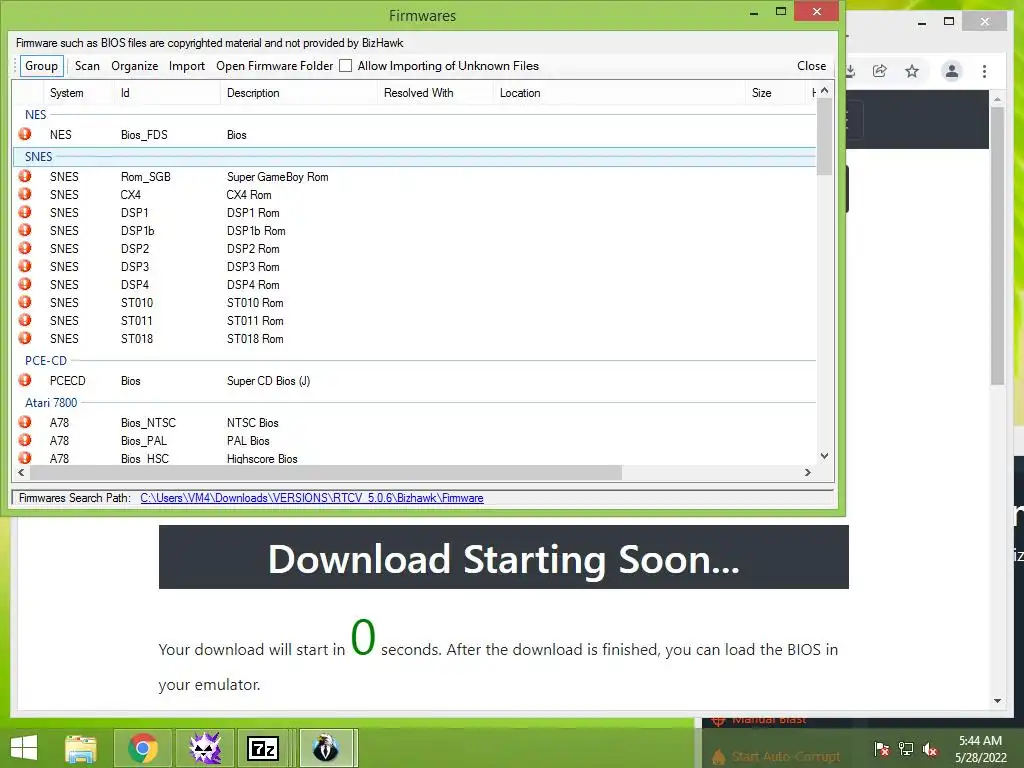Click the firmware list vertical scrollbar thumb
Image resolution: width=1024 pixels, height=768 pixels.
click(824, 137)
